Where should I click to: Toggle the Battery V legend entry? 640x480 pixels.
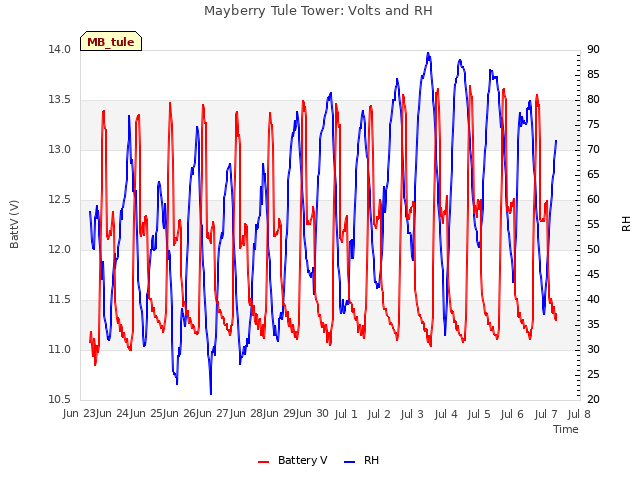coord(293,460)
